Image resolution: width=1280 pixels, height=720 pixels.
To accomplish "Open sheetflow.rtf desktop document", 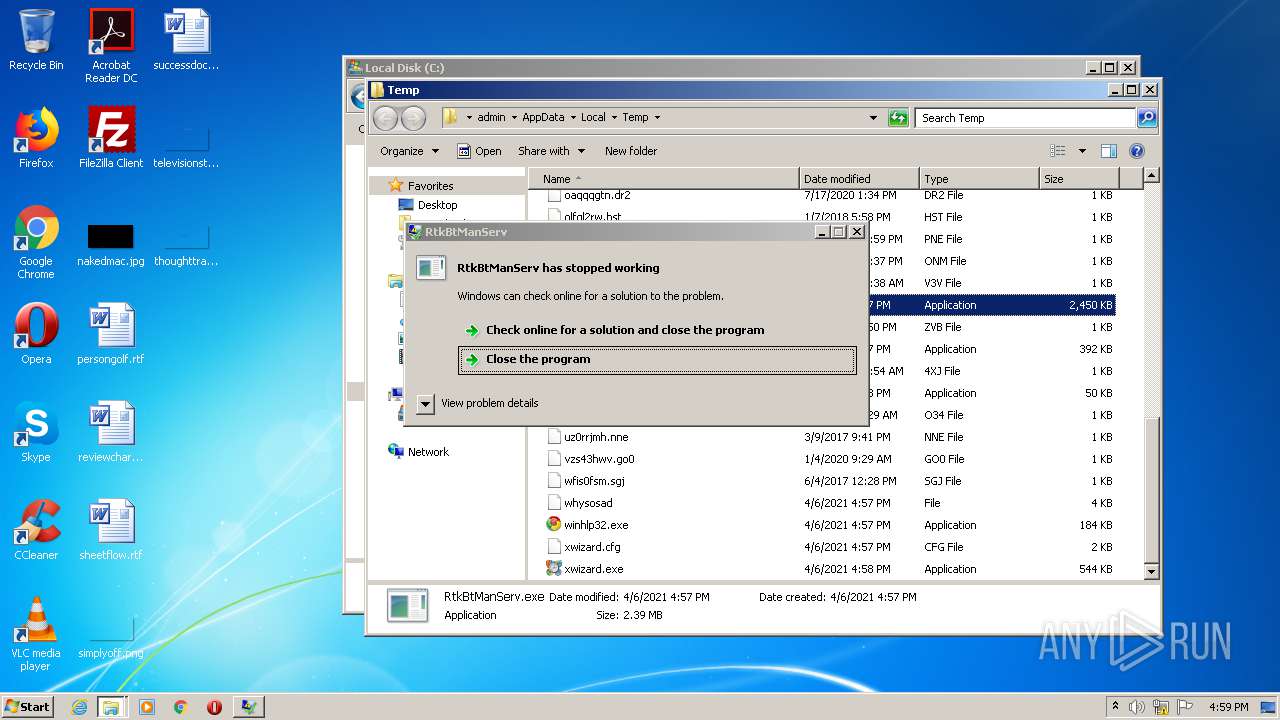I will pyautogui.click(x=111, y=529).
